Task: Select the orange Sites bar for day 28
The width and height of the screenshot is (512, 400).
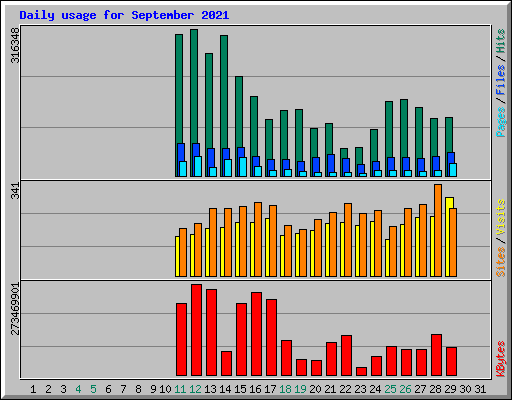Action: [438, 231]
